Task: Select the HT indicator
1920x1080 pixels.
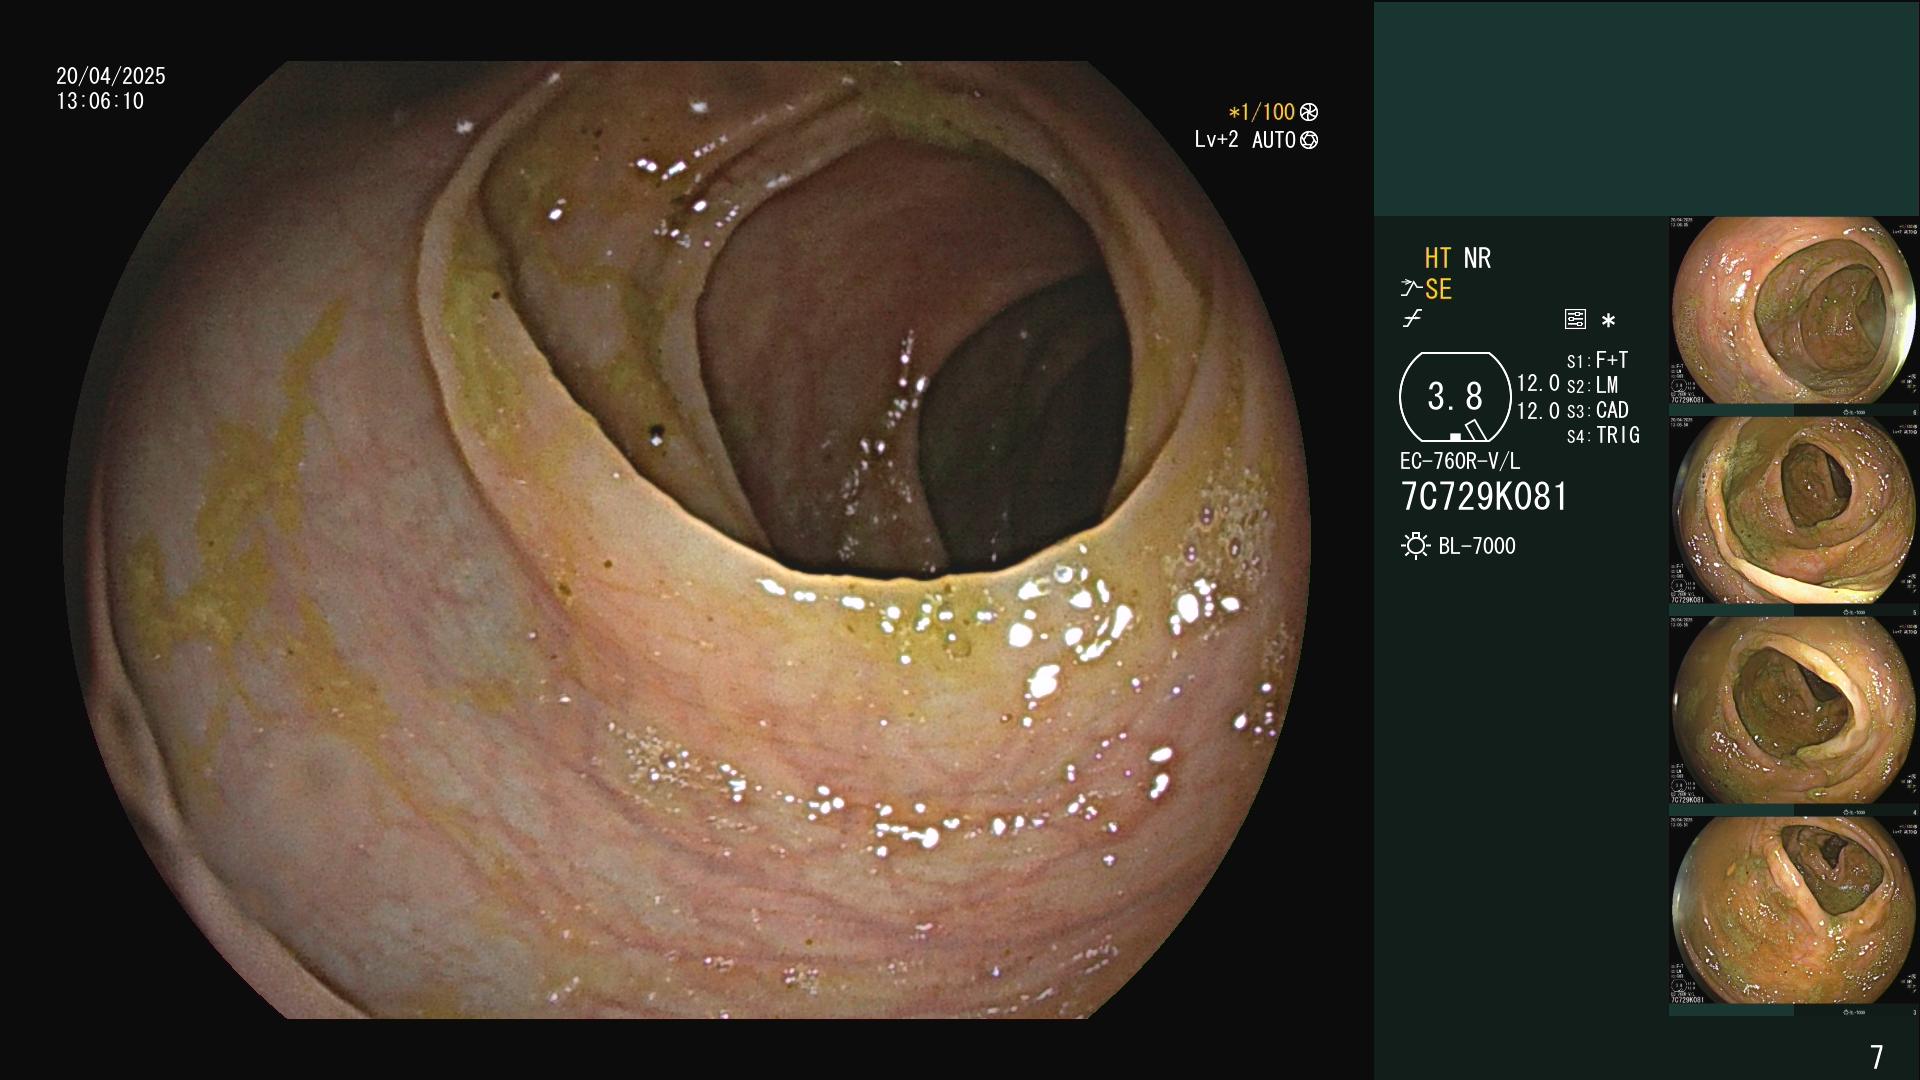Action: pos(1438,259)
